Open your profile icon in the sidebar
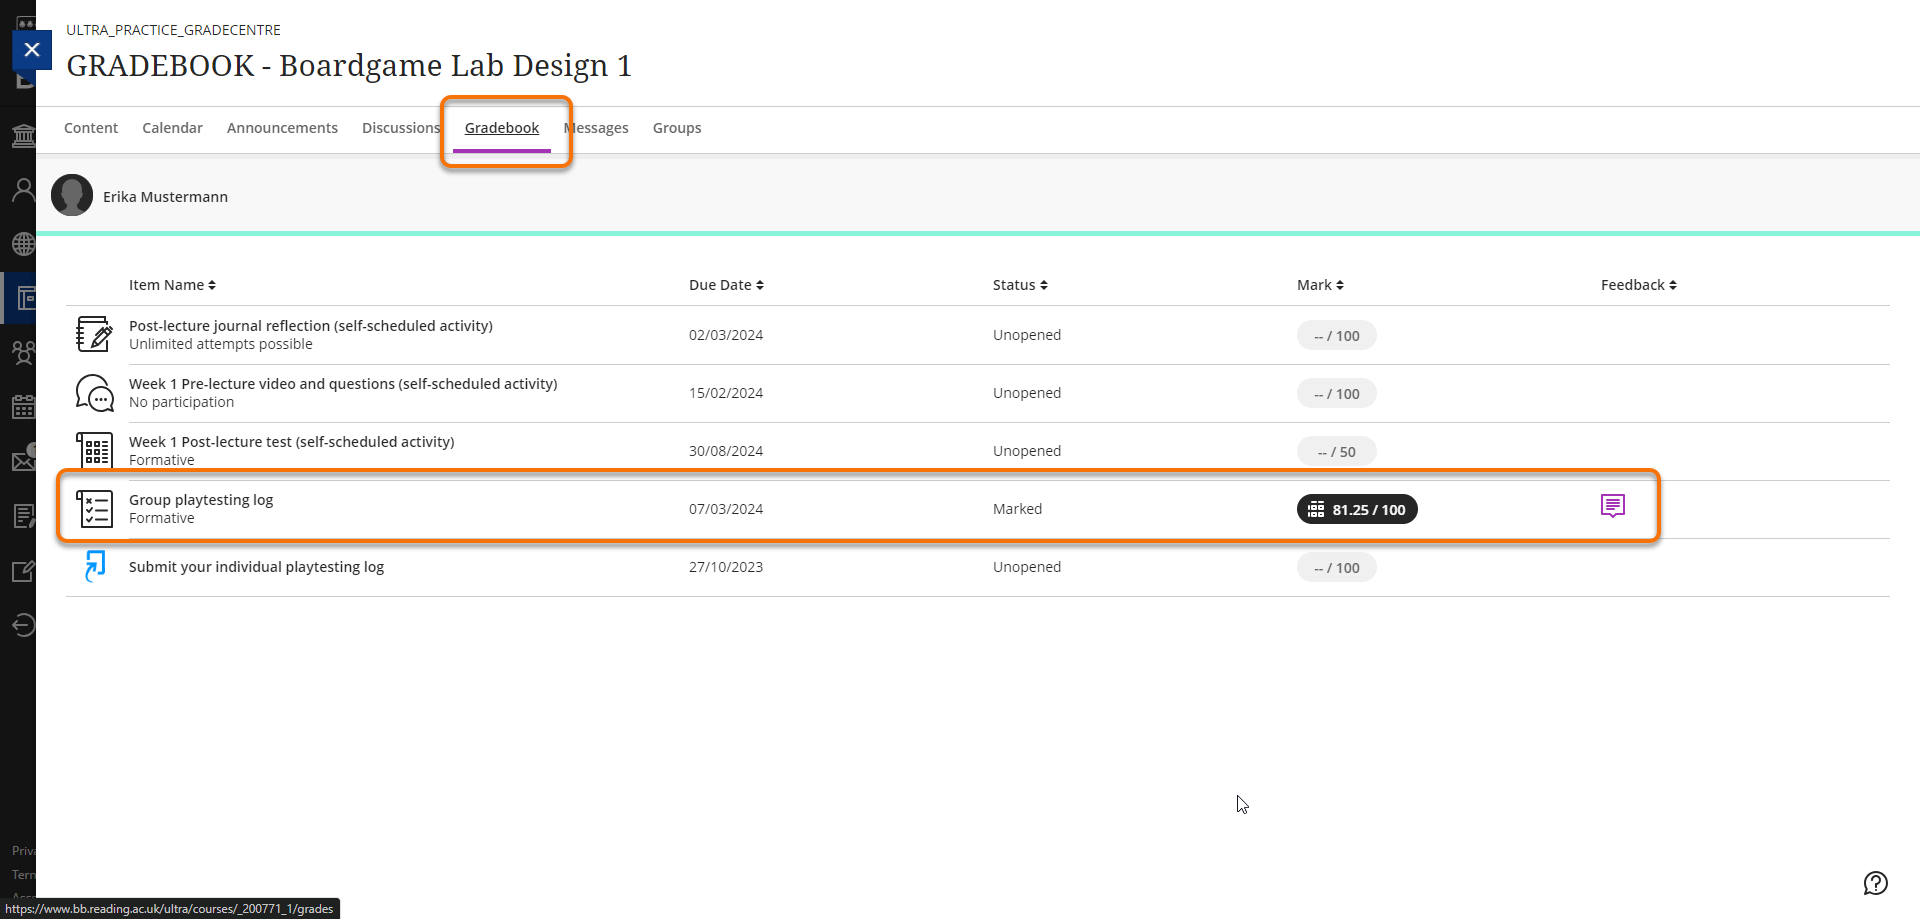The width and height of the screenshot is (1920, 919). point(23,189)
